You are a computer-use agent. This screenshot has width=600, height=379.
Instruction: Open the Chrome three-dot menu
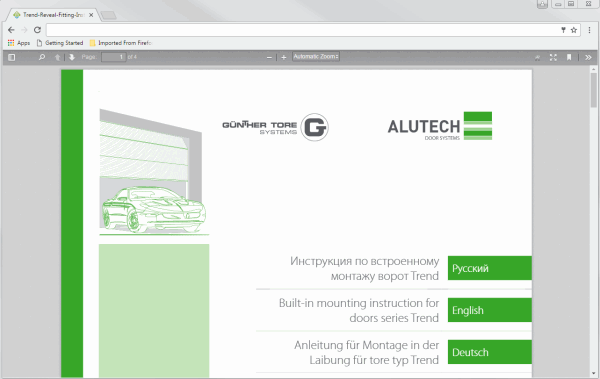pos(589,30)
